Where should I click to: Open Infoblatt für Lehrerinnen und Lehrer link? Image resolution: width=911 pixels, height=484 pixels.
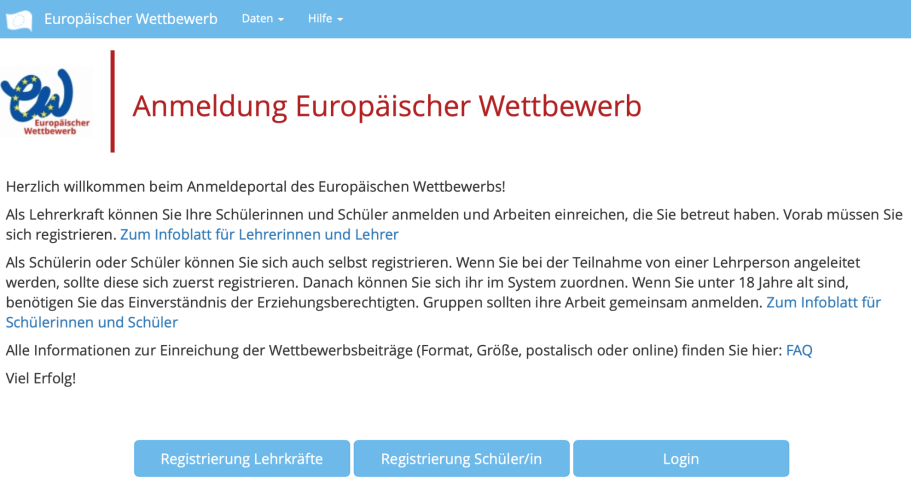(259, 235)
